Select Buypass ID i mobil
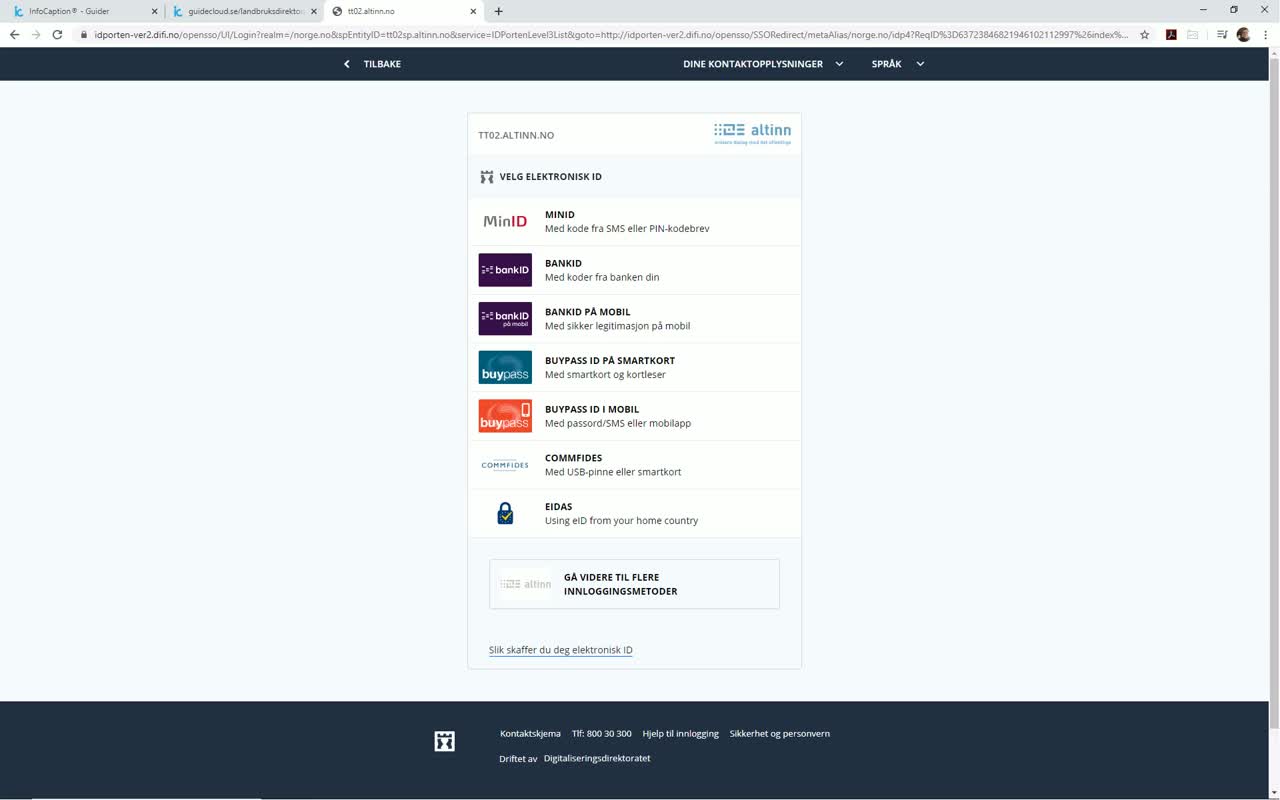 pyautogui.click(x=635, y=416)
